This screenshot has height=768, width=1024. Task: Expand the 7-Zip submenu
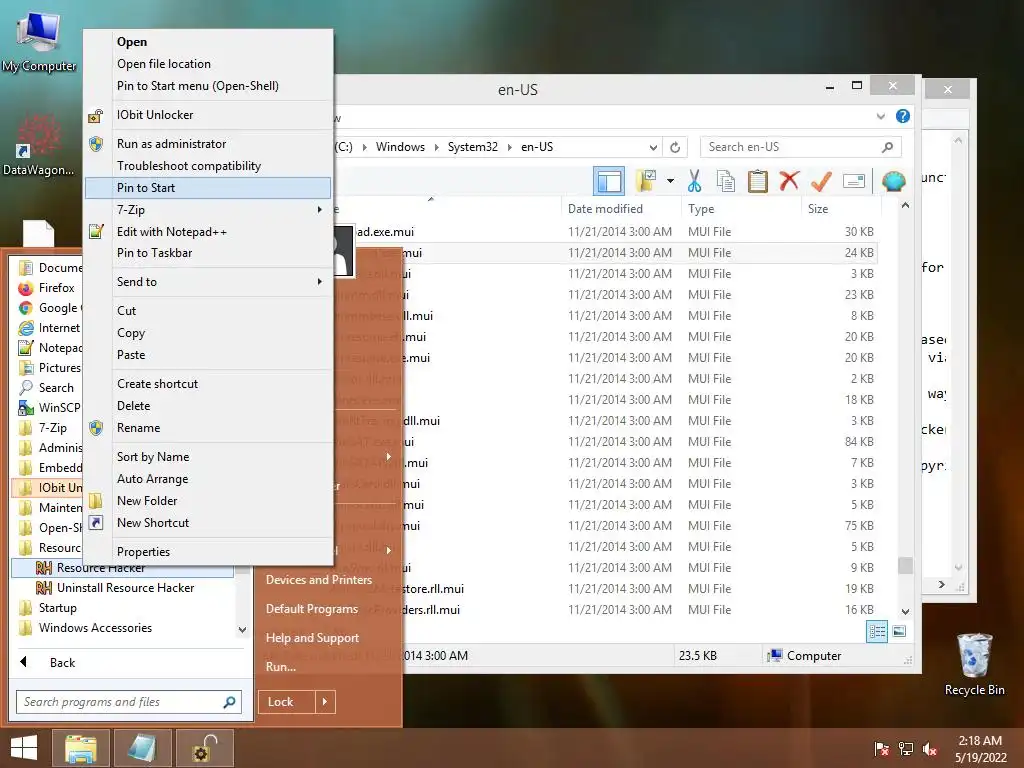[208, 210]
